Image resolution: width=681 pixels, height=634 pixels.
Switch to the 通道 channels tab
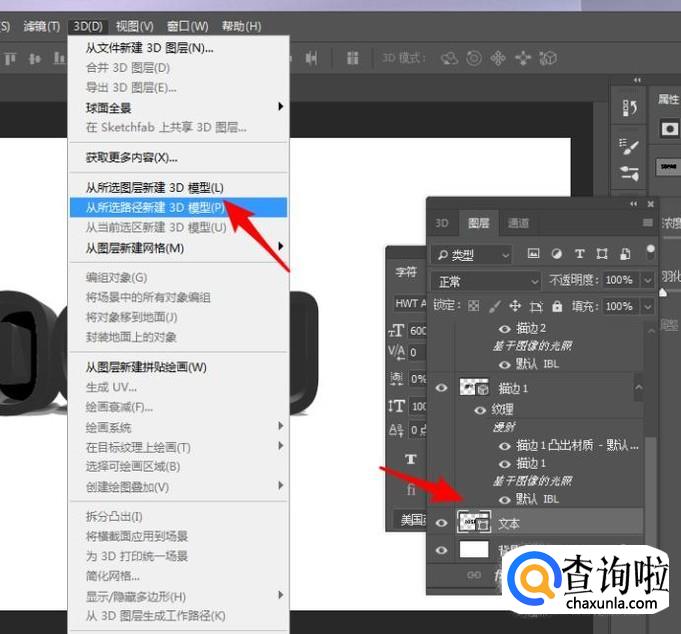click(518, 223)
